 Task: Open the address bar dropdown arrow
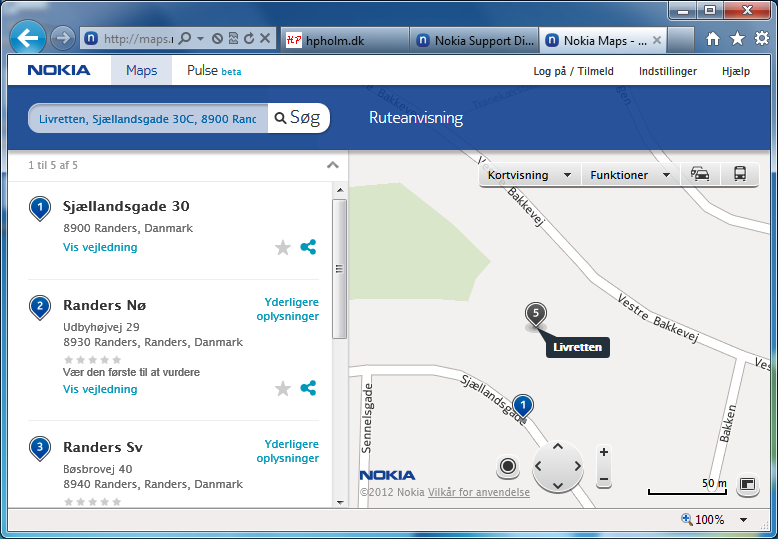200,38
